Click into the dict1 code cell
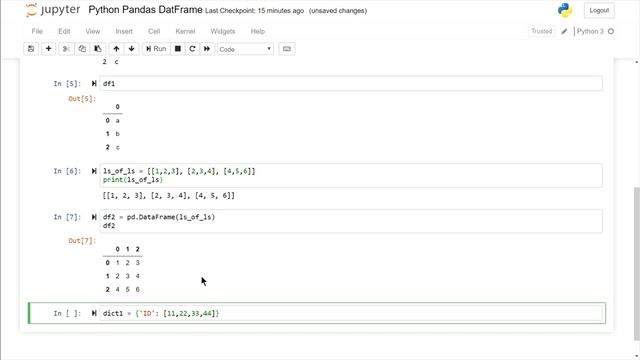The image size is (640, 360). (x=351, y=313)
